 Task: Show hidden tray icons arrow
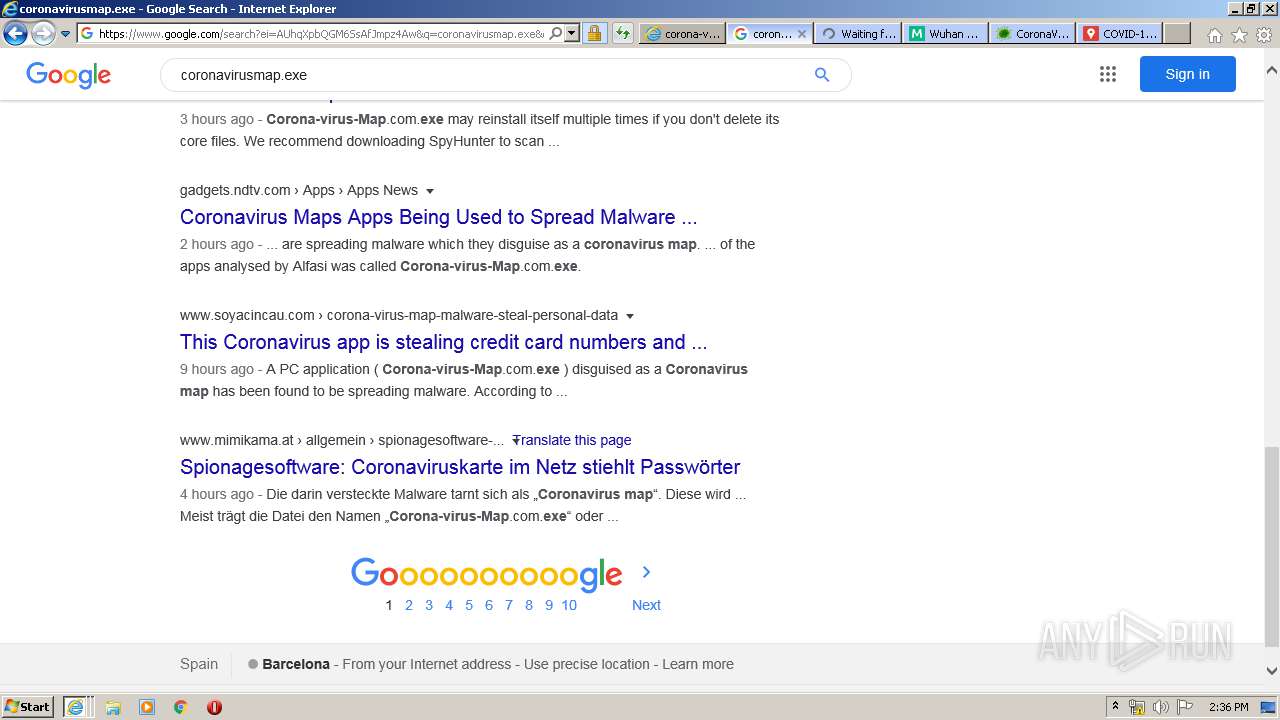1116,707
